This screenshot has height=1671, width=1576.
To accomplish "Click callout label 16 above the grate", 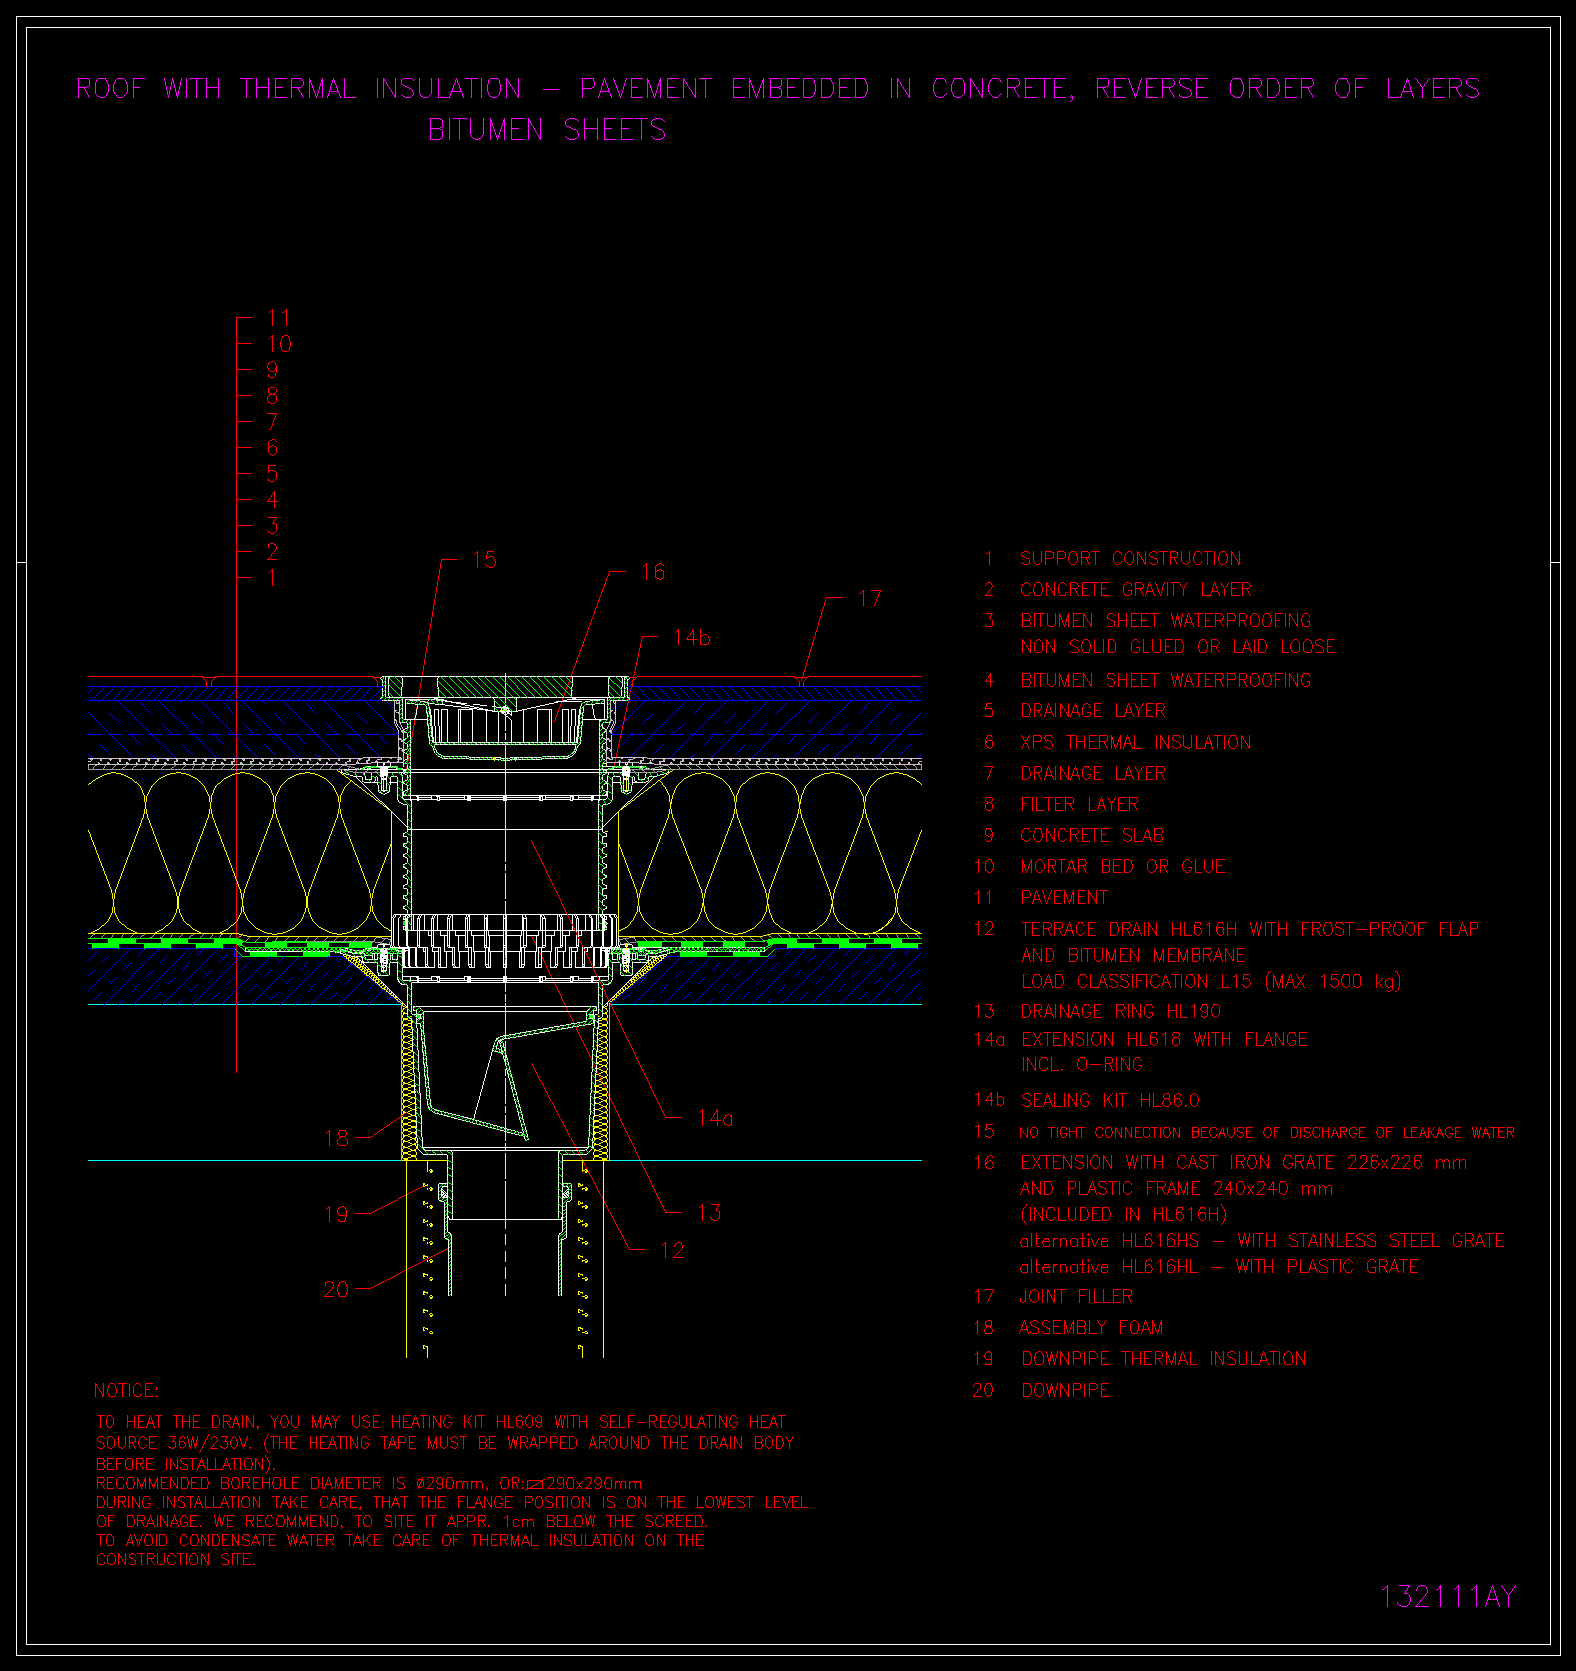I will click(653, 572).
